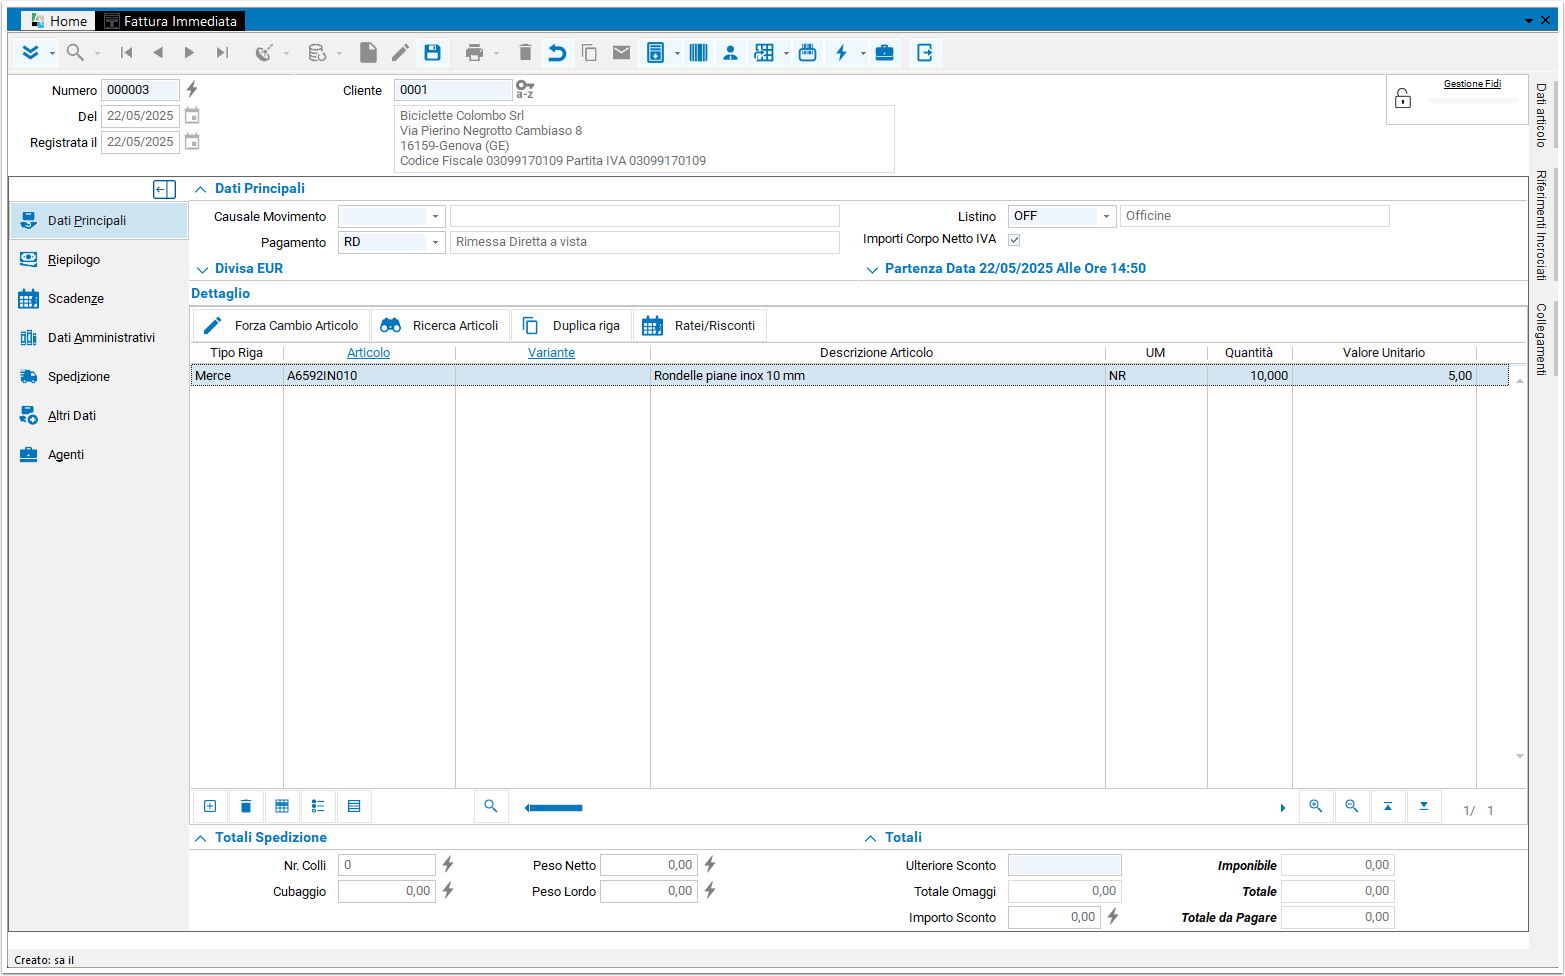Expand the Divisa EUR section
The width and height of the screenshot is (1565, 976).
[x=201, y=269]
